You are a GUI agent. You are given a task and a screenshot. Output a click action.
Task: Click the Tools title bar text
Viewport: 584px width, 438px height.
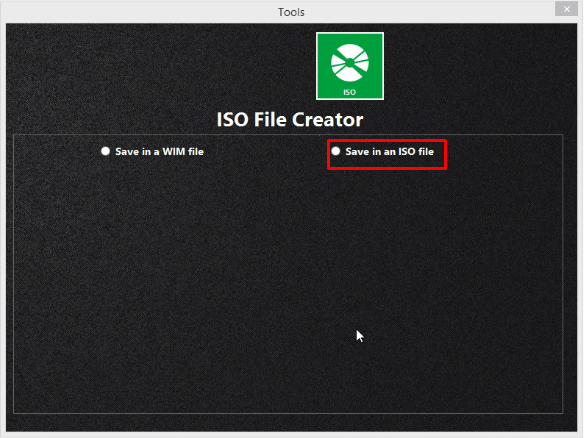(x=291, y=12)
